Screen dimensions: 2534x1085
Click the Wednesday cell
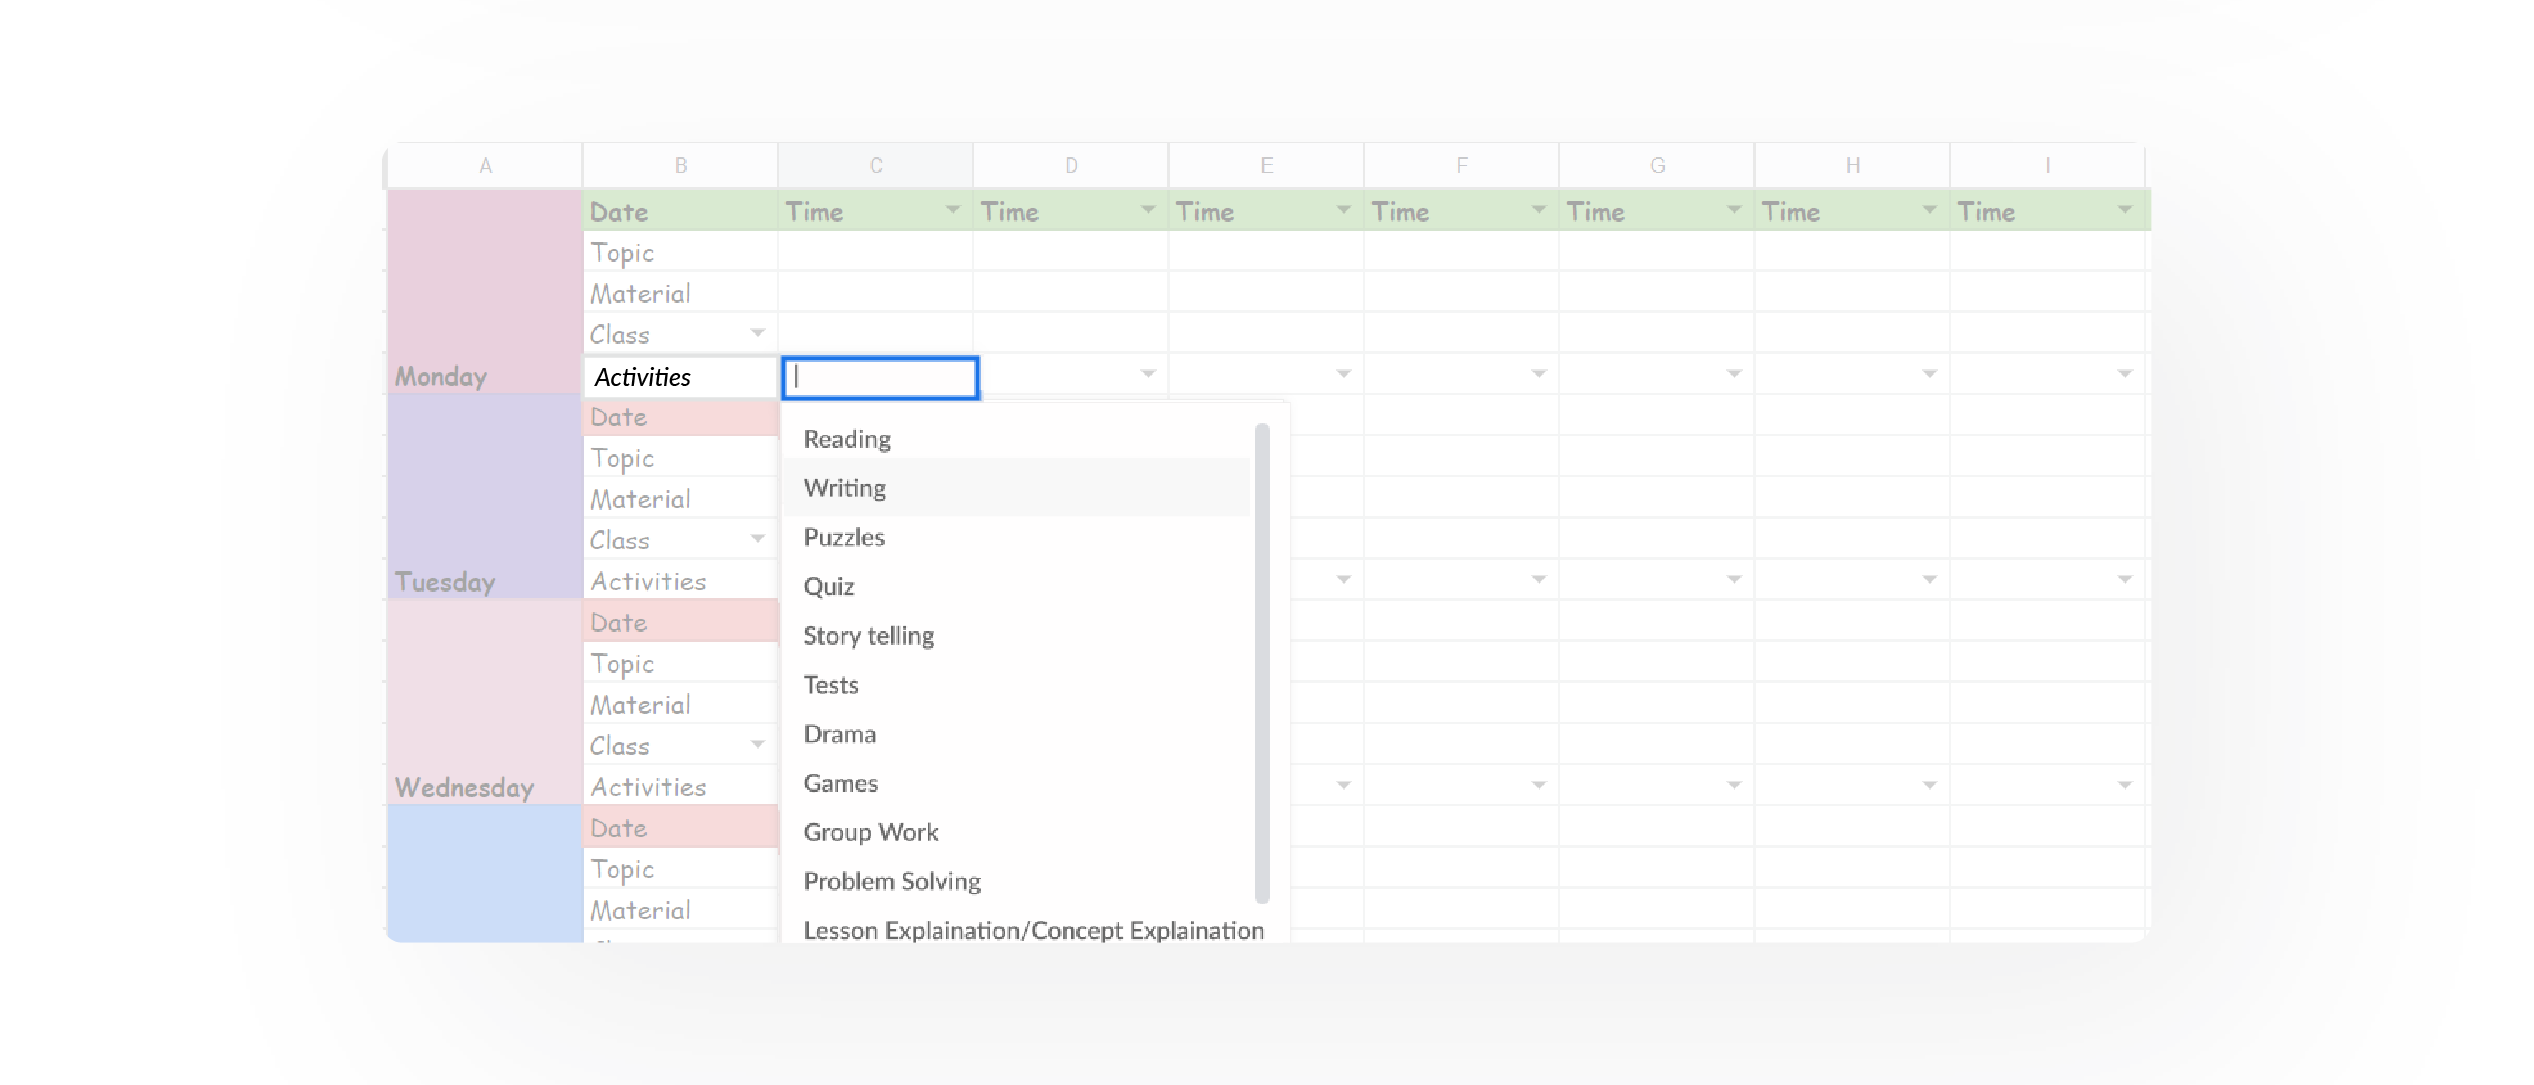pyautogui.click(x=485, y=702)
